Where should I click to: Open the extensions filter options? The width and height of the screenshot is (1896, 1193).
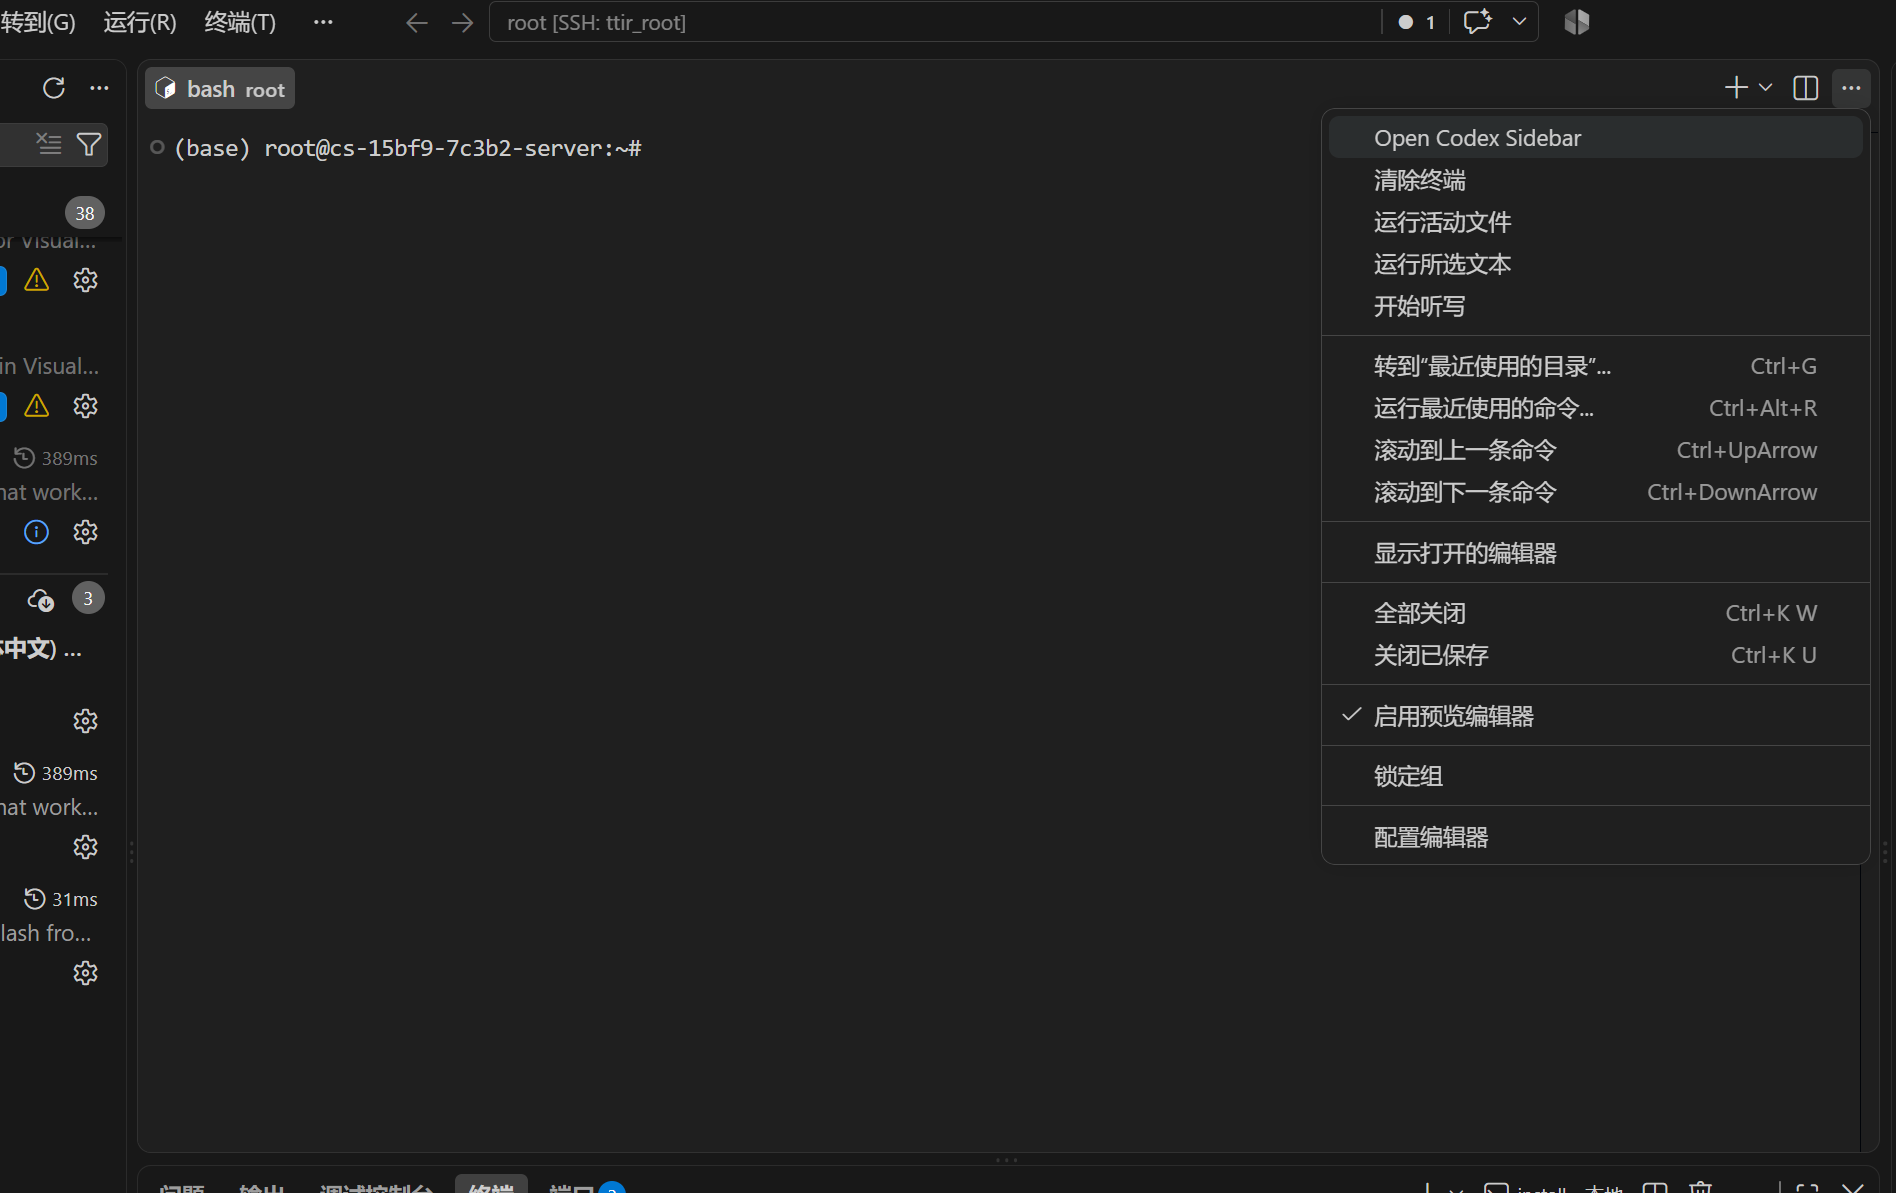89,144
